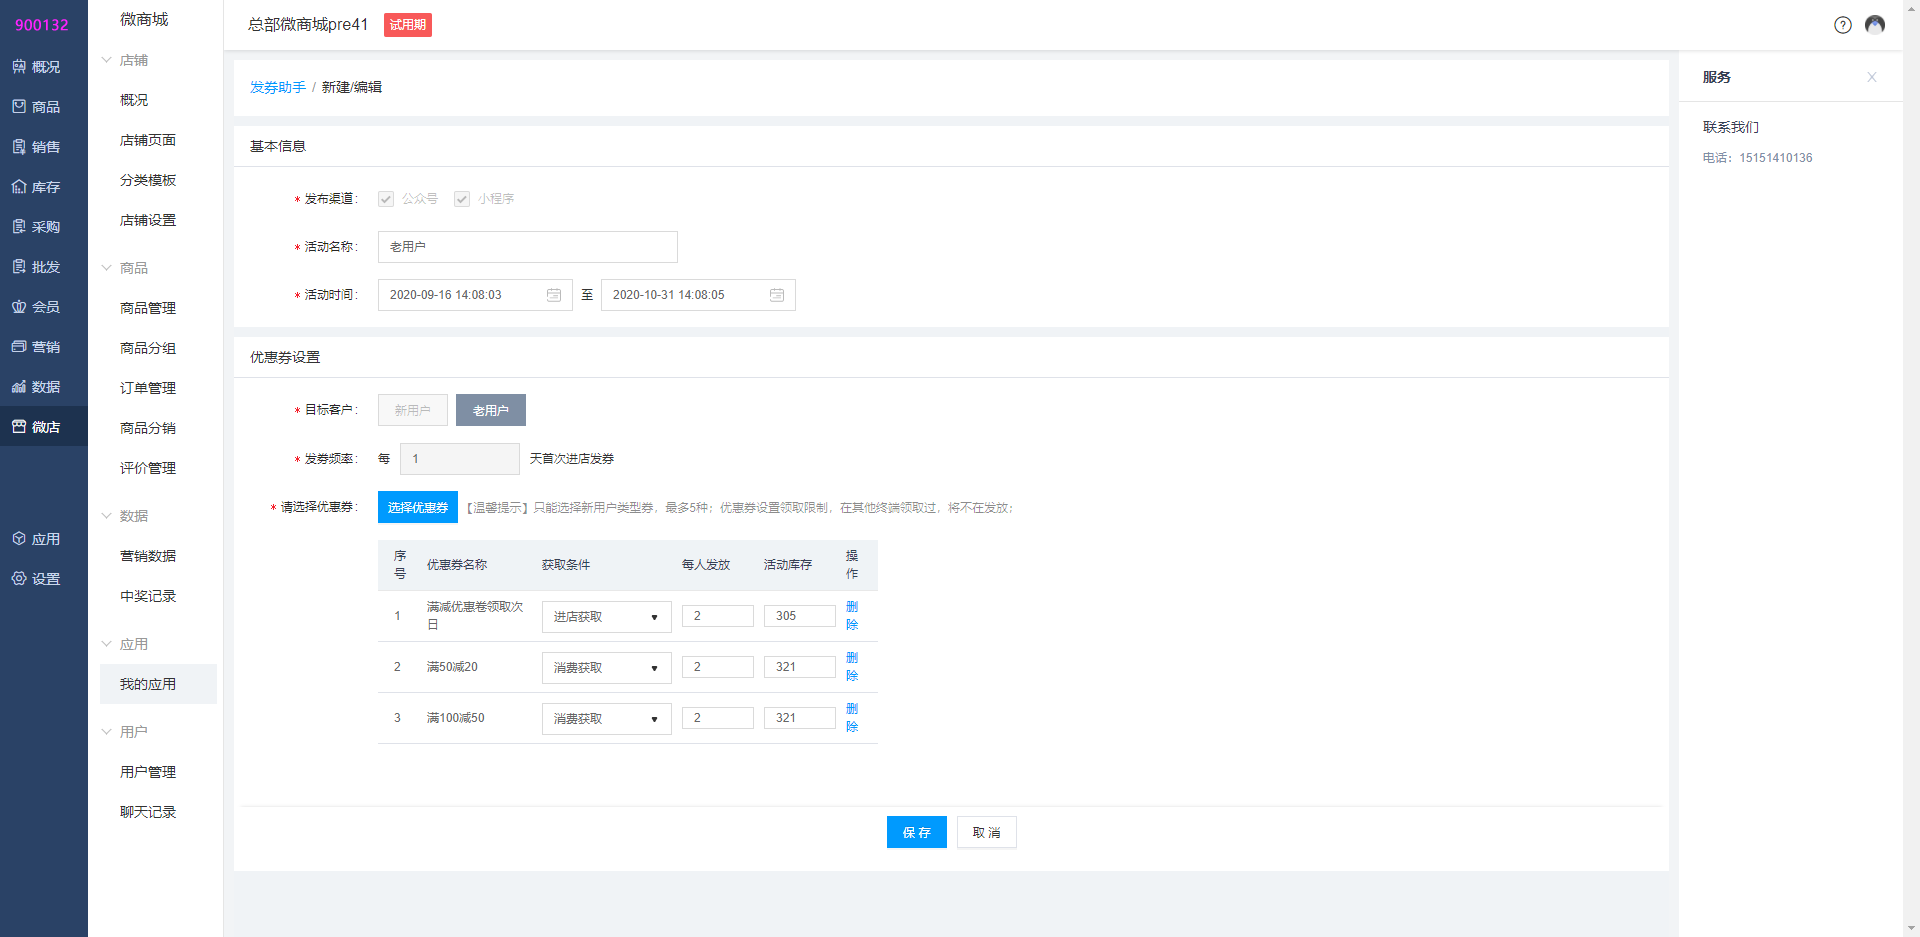Open 商品管理 menu item

[x=148, y=308]
